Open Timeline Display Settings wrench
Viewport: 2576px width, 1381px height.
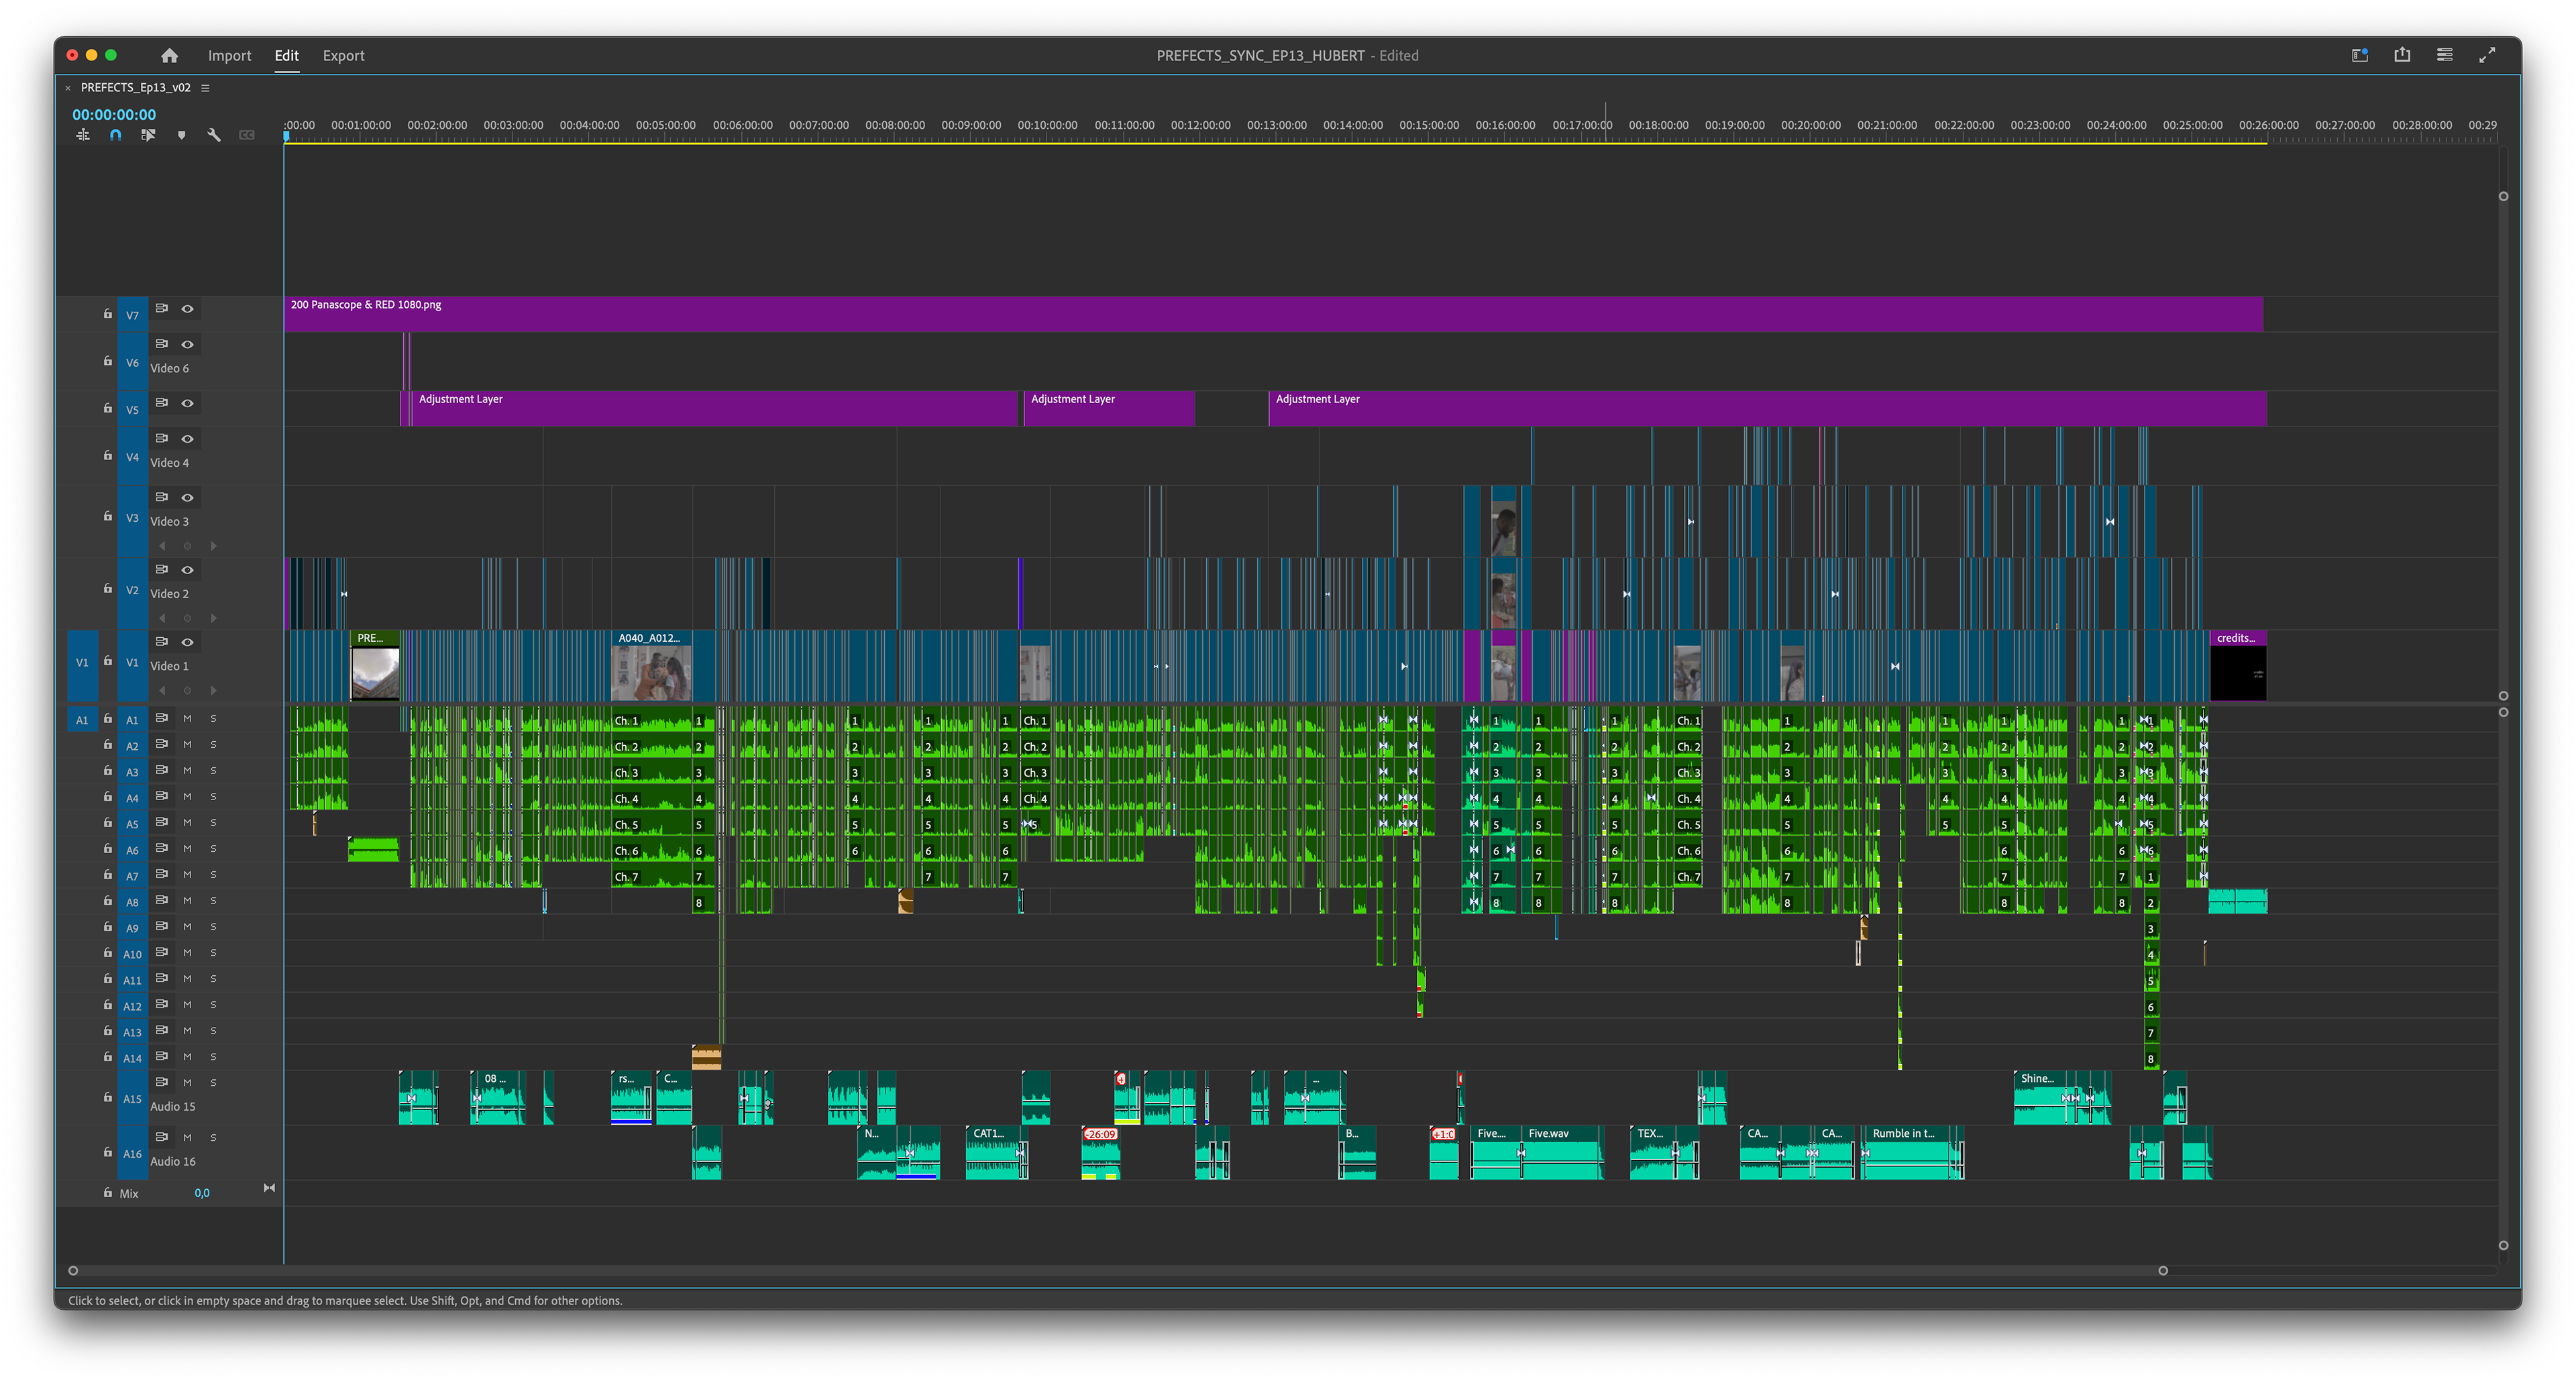tap(214, 135)
